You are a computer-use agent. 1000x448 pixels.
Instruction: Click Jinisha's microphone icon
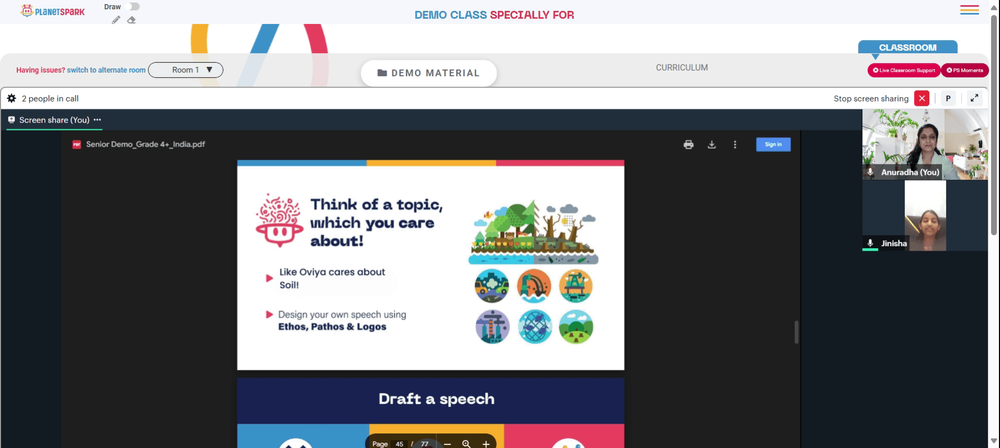(x=870, y=243)
